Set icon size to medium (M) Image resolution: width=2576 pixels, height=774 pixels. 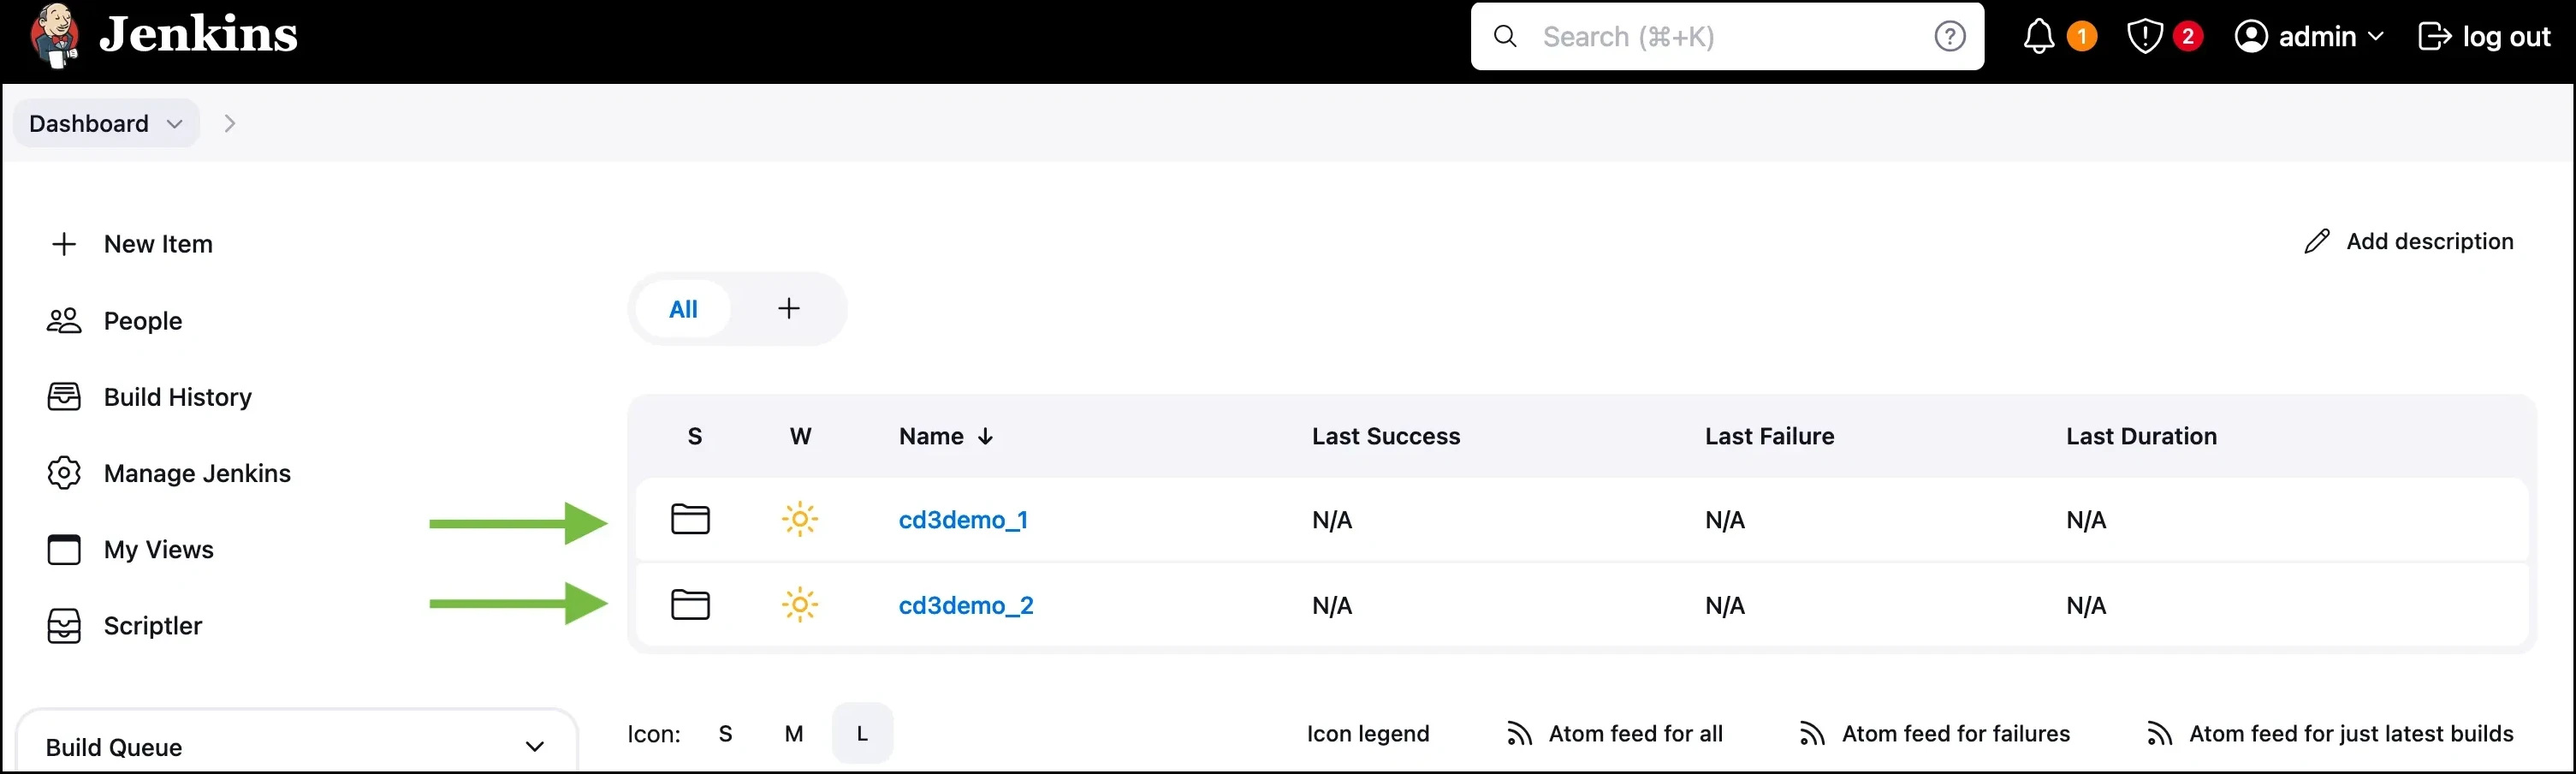[x=794, y=734]
